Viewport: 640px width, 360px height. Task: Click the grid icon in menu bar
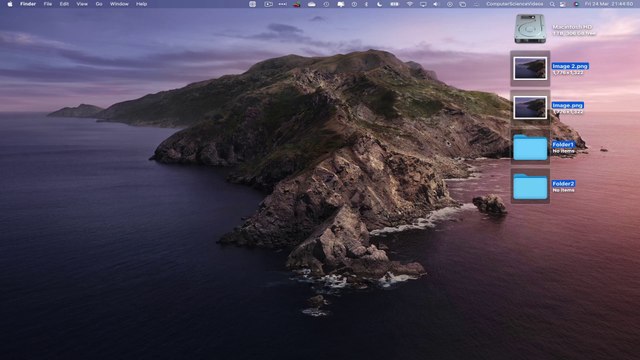coord(253,4)
